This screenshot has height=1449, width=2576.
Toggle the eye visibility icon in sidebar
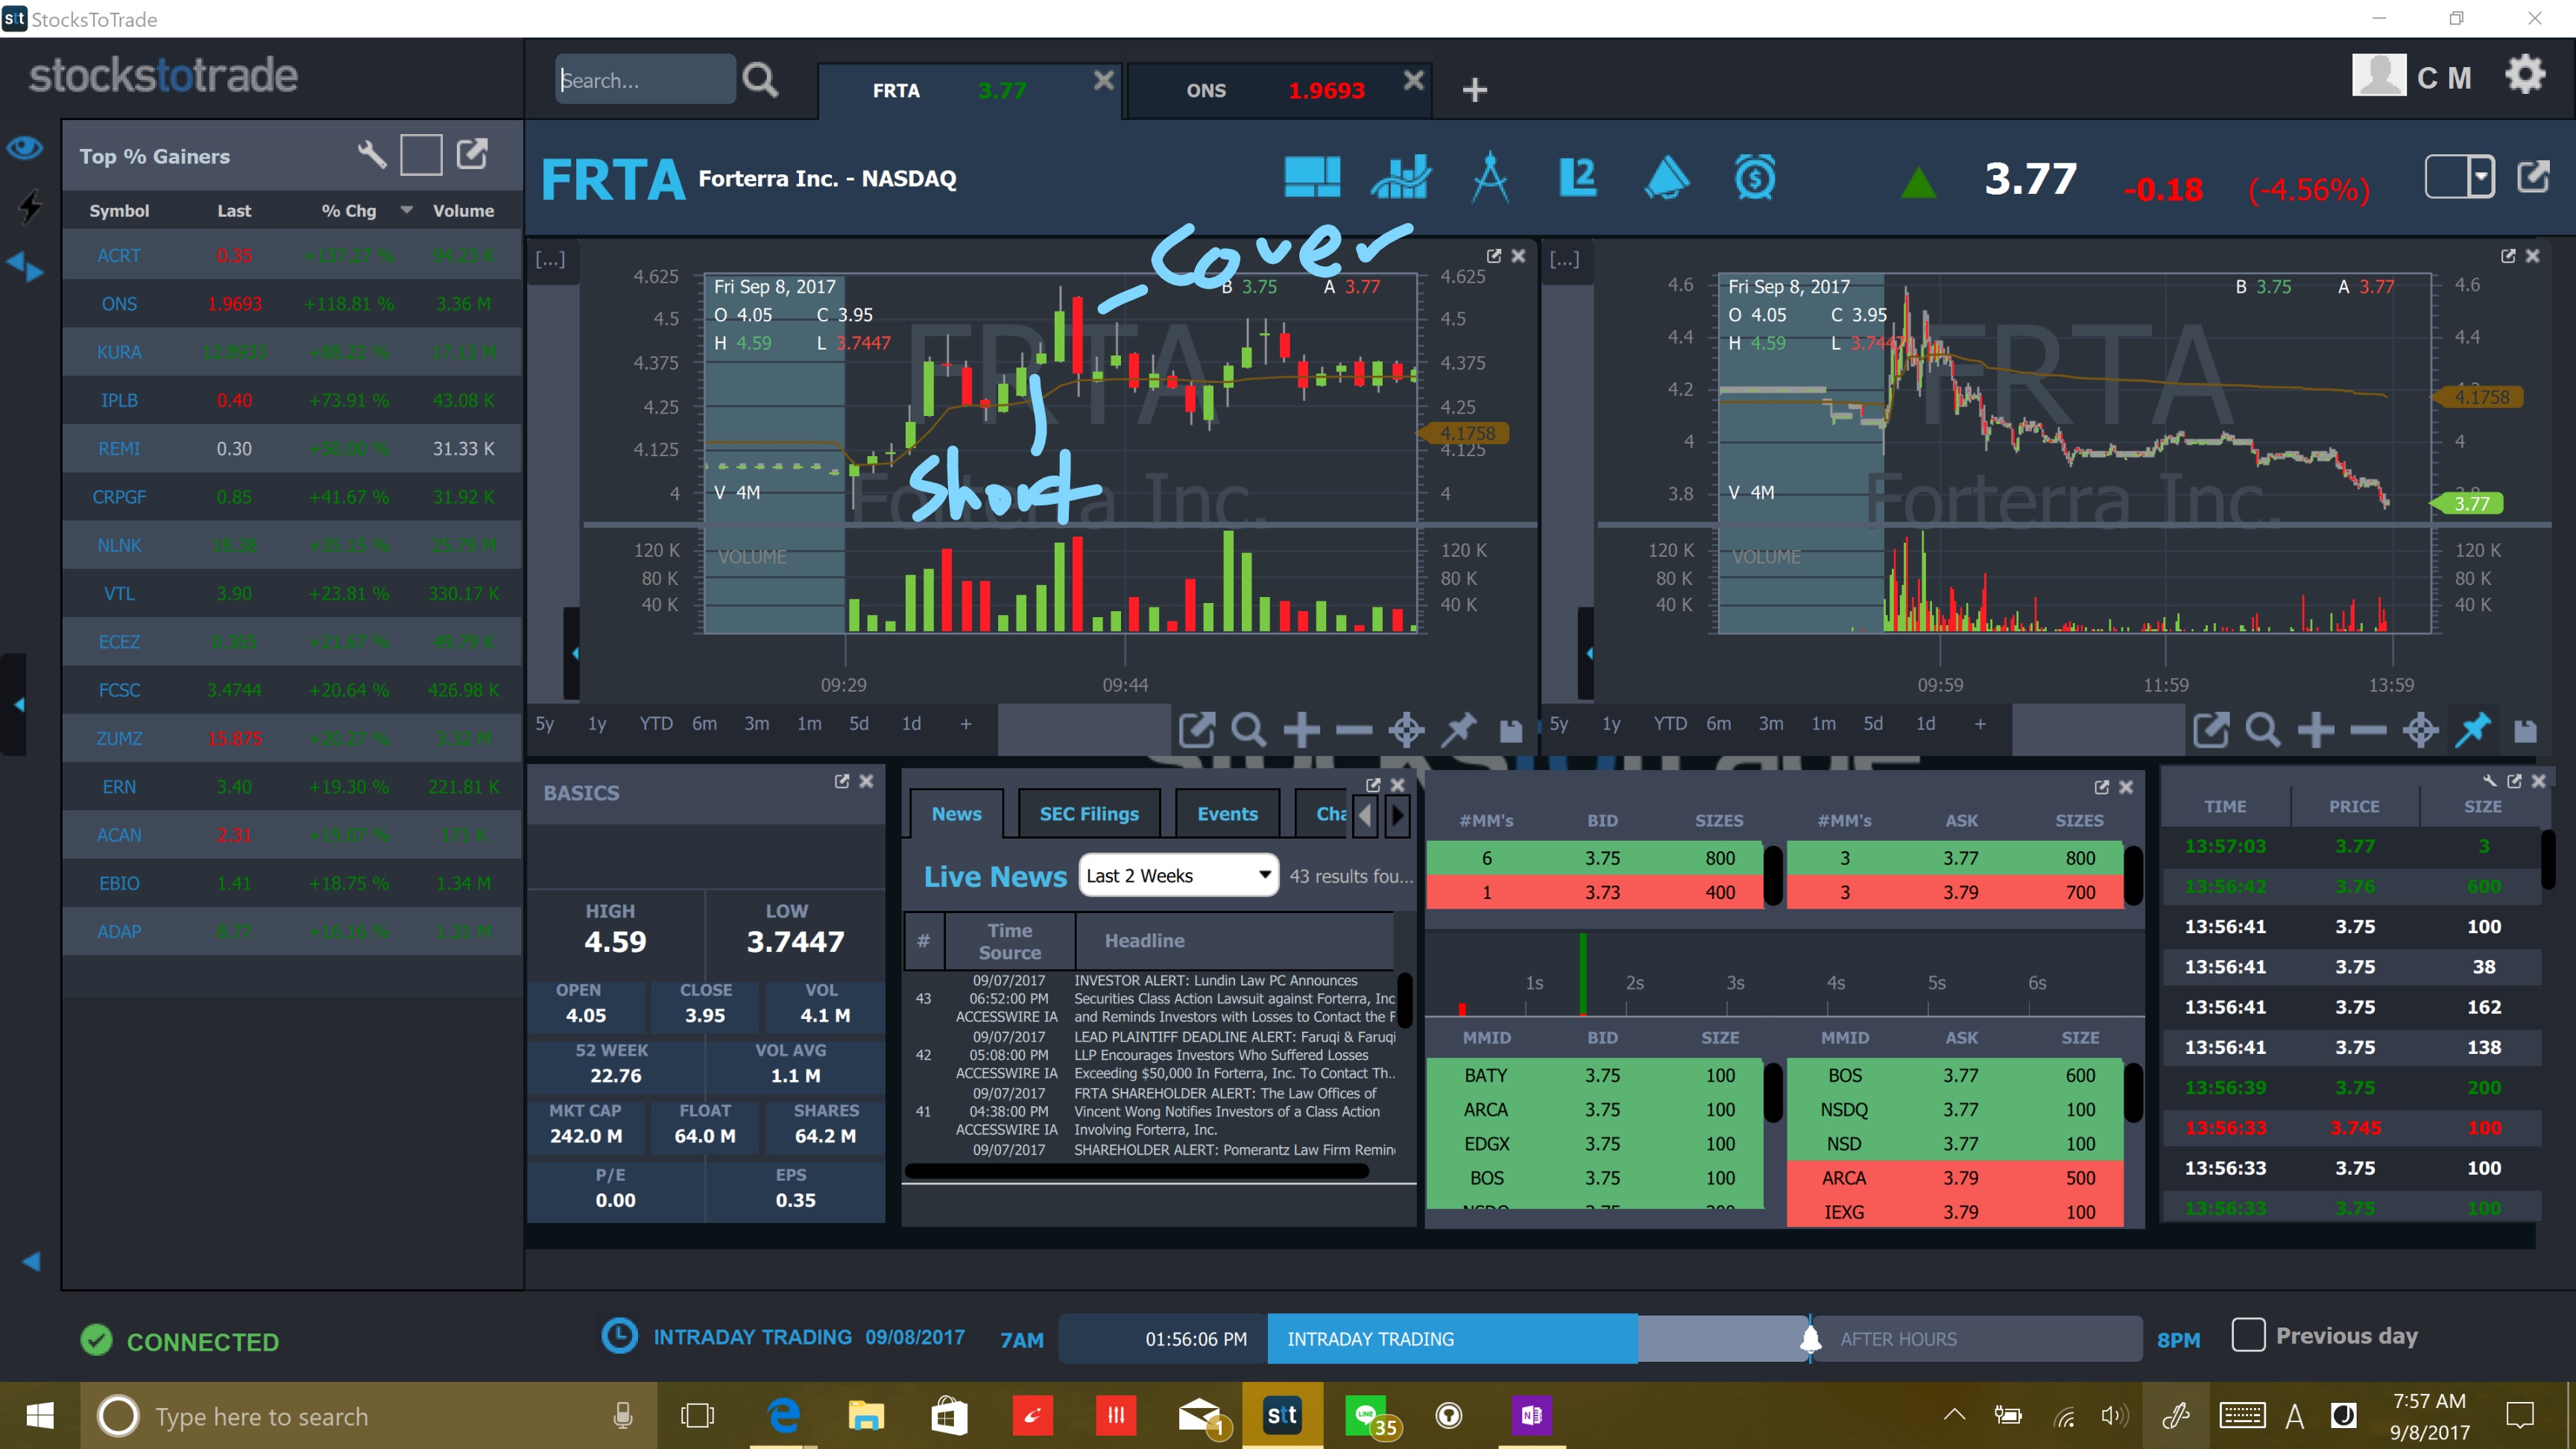point(25,148)
